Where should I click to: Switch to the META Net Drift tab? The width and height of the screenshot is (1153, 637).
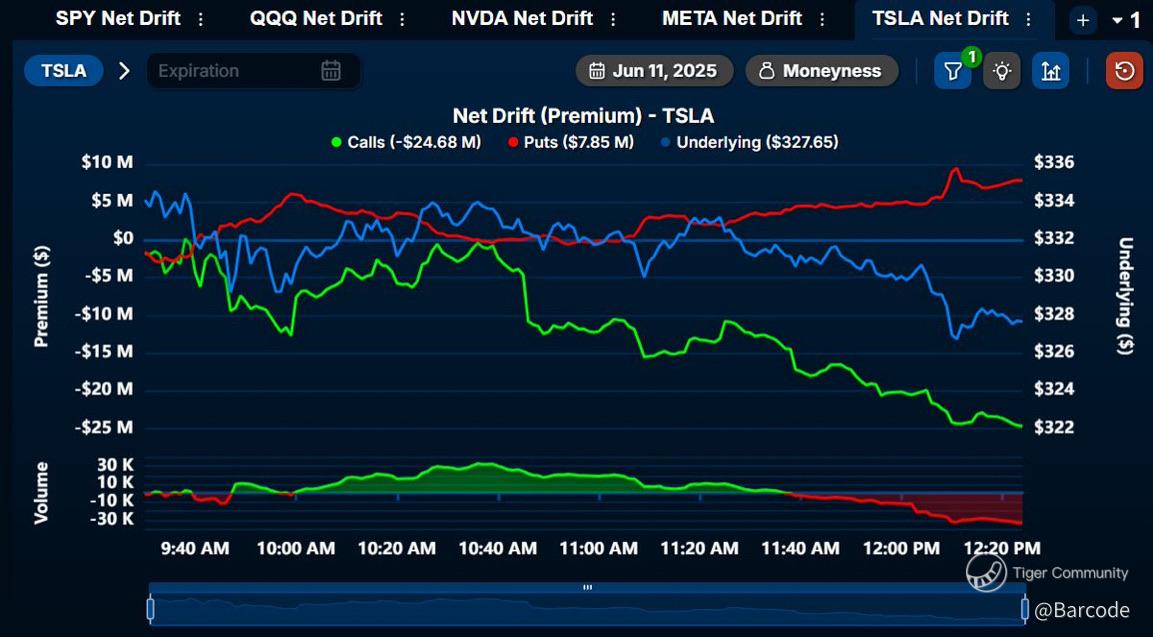click(732, 18)
